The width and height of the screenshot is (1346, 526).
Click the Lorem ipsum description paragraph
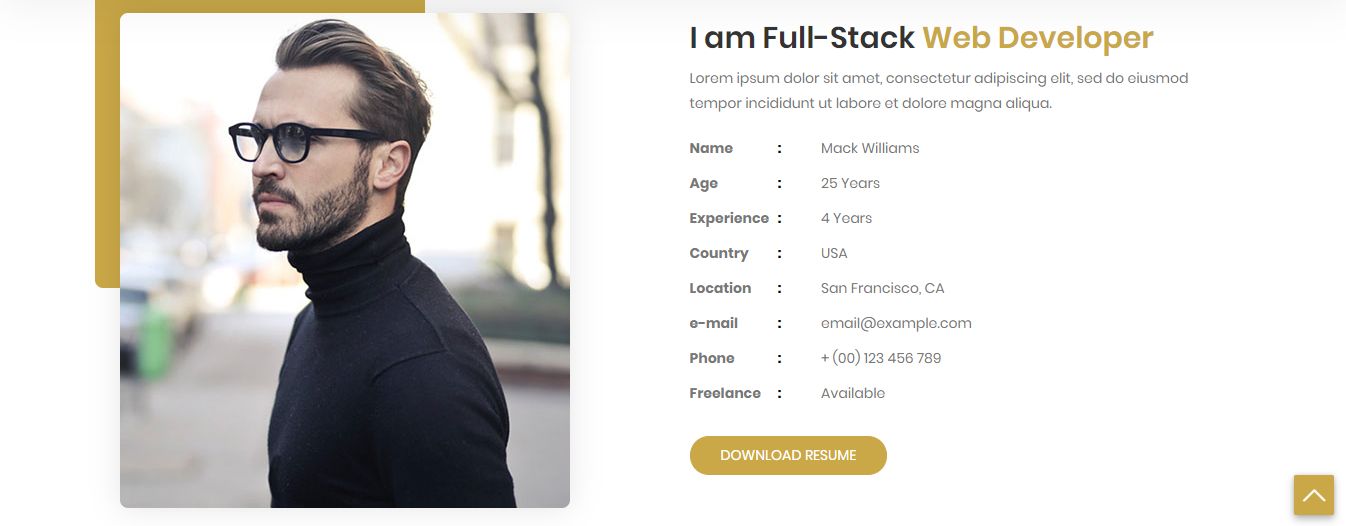(x=938, y=90)
